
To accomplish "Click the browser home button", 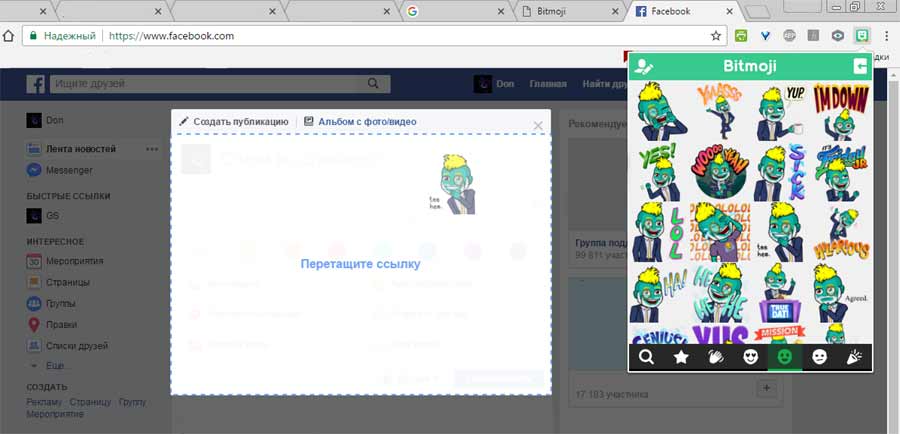I will point(7,36).
